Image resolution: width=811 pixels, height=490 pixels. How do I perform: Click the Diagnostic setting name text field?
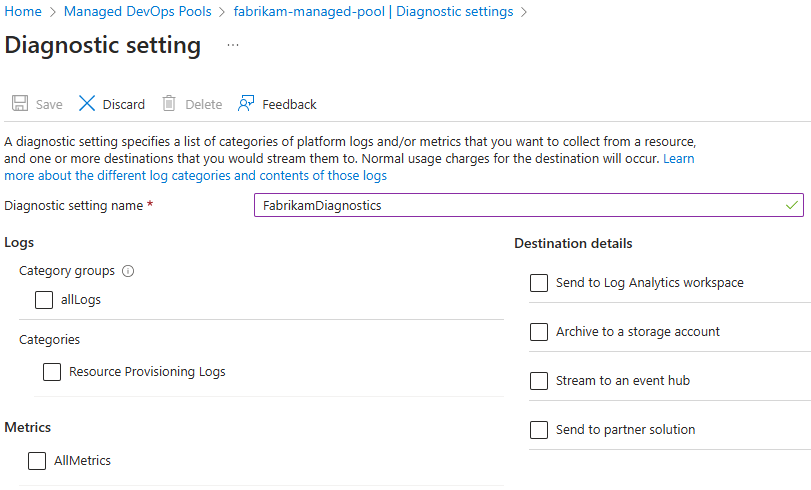529,205
